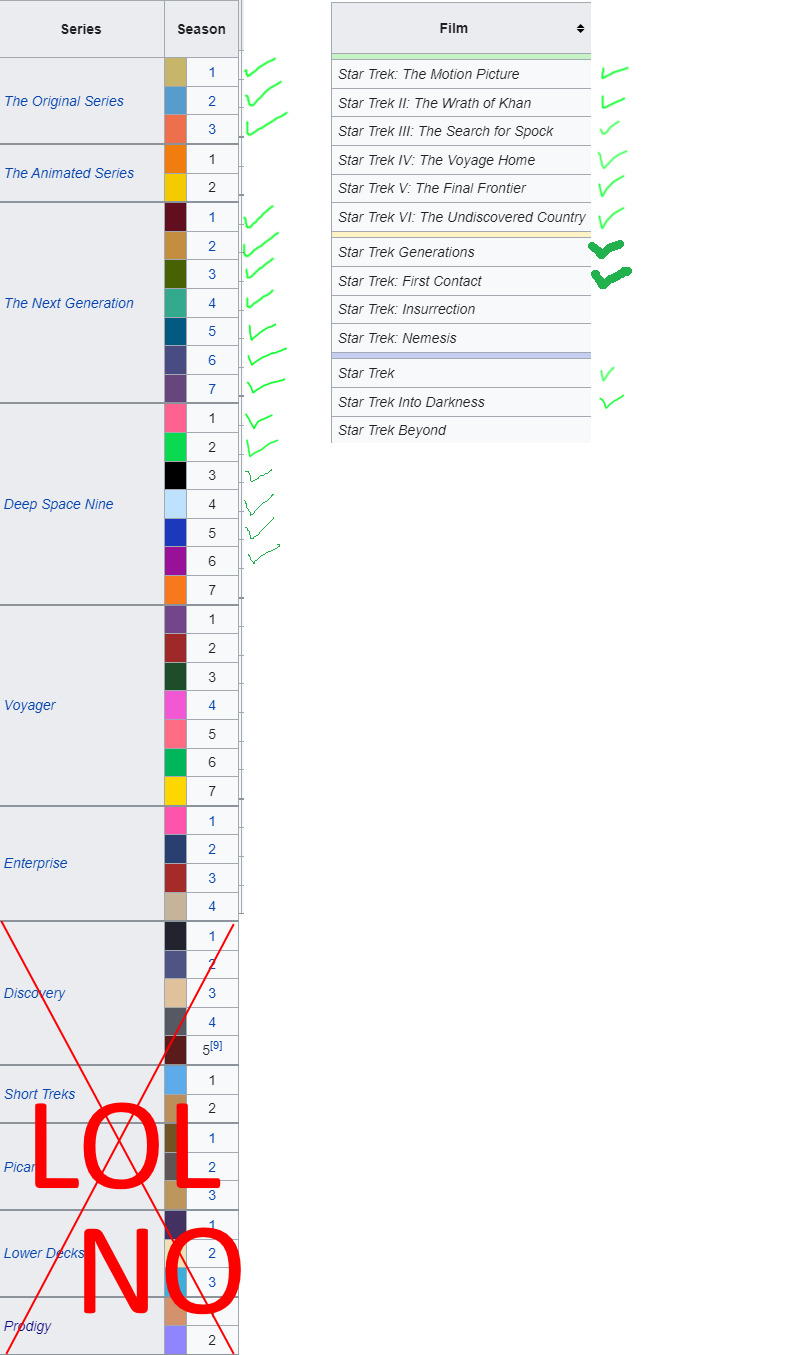Click the teal swatch for Next Generation season 4
Image resolution: width=800 pixels, height=1355 pixels.
(175, 303)
